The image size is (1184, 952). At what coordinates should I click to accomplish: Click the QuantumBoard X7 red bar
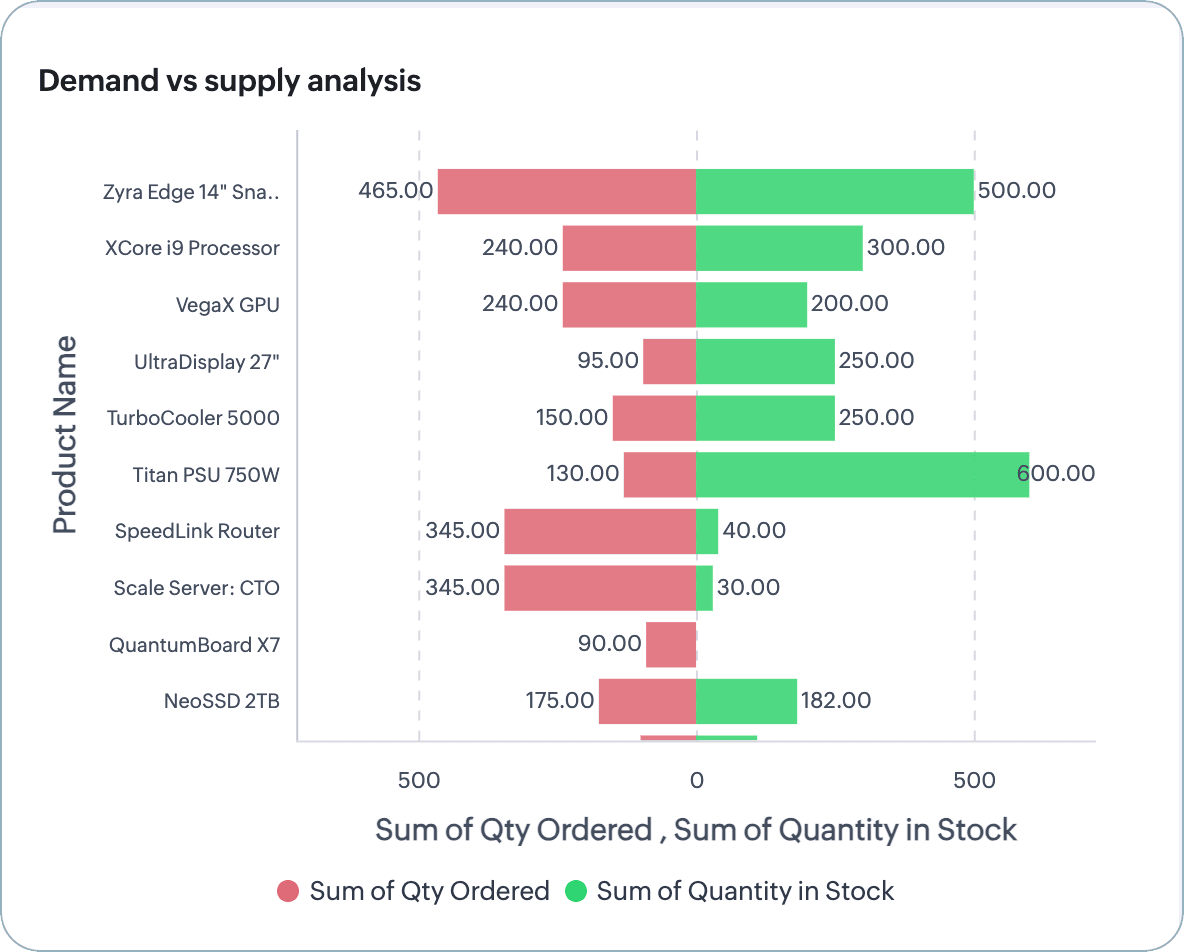[670, 645]
